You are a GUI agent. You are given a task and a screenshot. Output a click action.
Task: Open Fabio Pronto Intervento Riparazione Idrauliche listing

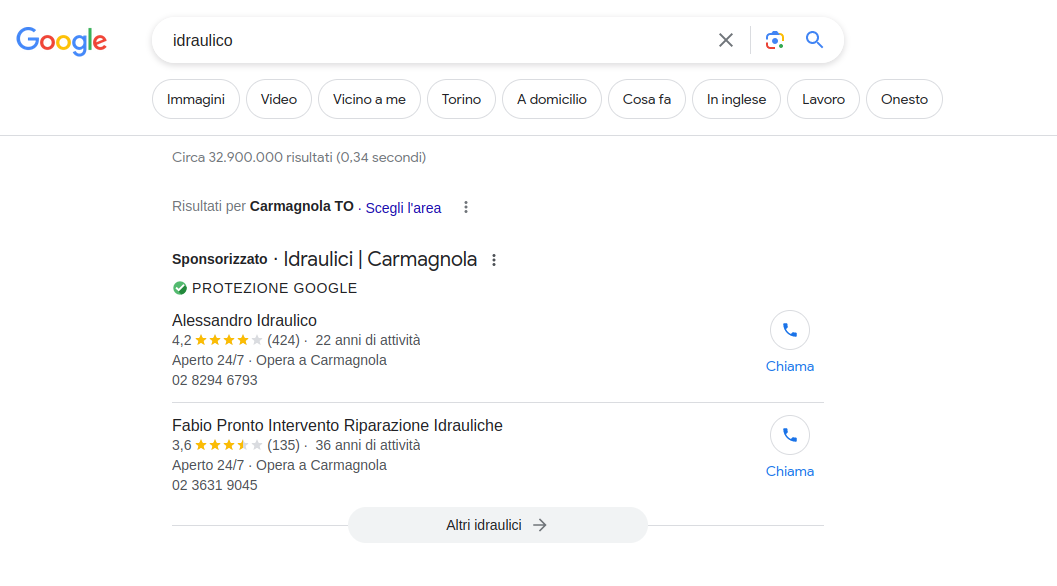click(x=337, y=426)
